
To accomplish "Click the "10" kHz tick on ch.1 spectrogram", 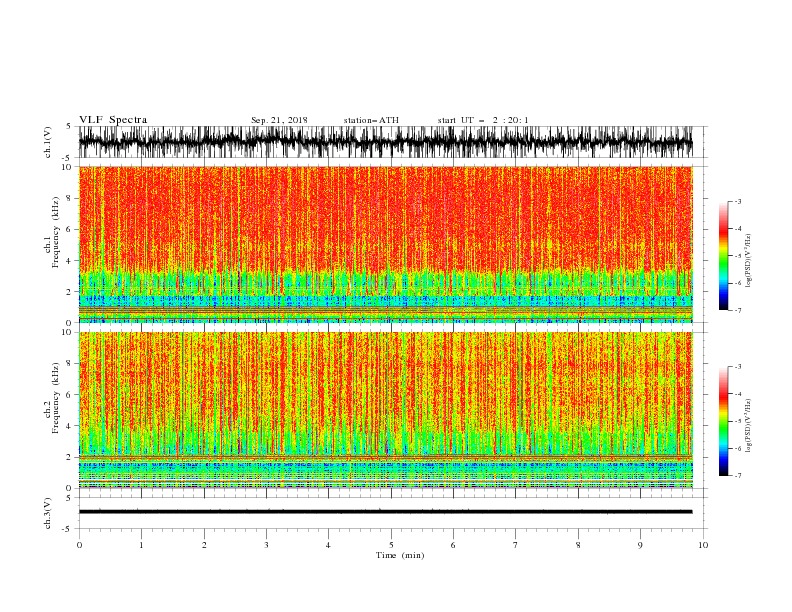I will click(x=67, y=167).
